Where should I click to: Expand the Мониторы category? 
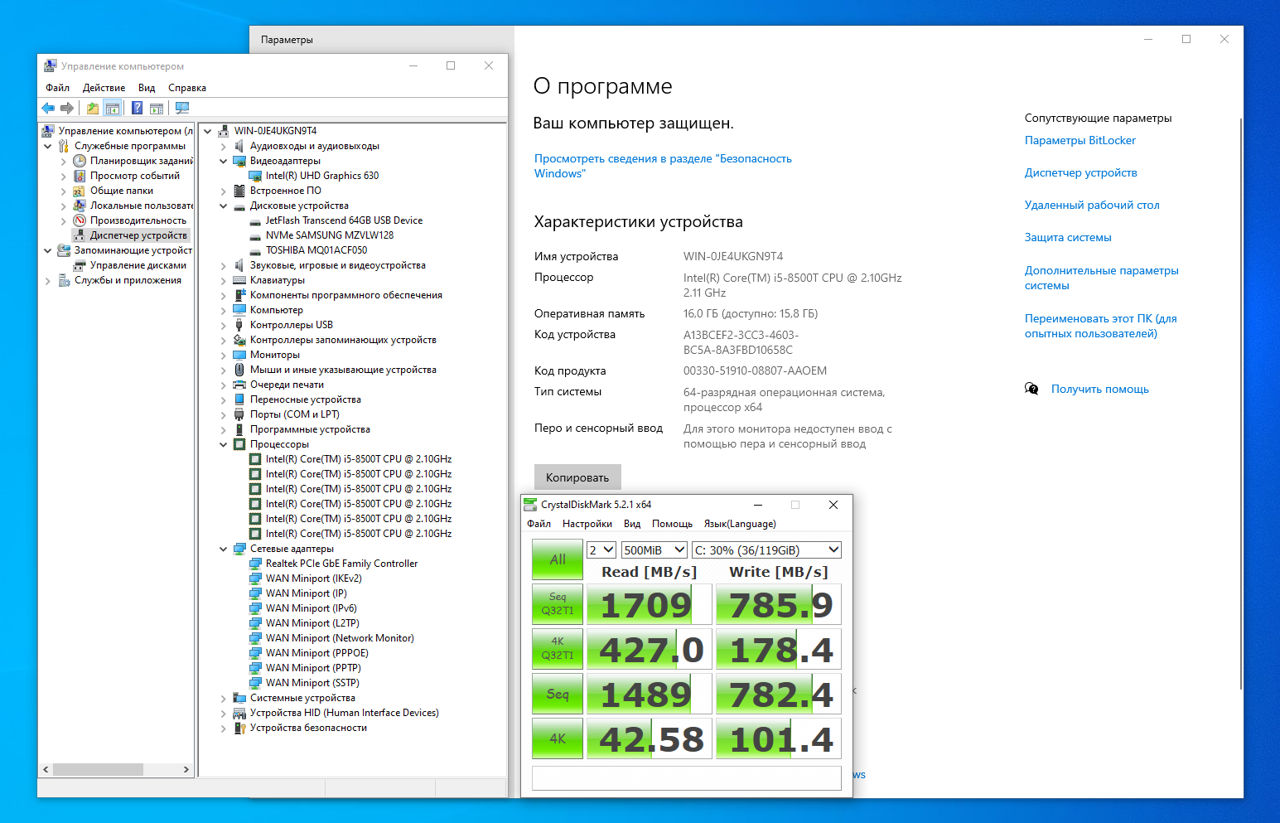pyautogui.click(x=224, y=355)
